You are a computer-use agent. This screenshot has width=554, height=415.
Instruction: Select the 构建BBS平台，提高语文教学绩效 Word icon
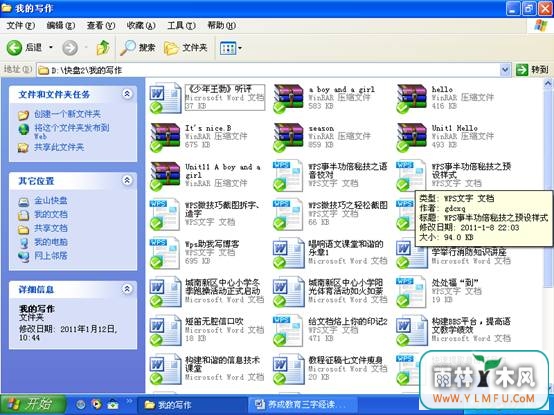pyautogui.click(x=411, y=331)
